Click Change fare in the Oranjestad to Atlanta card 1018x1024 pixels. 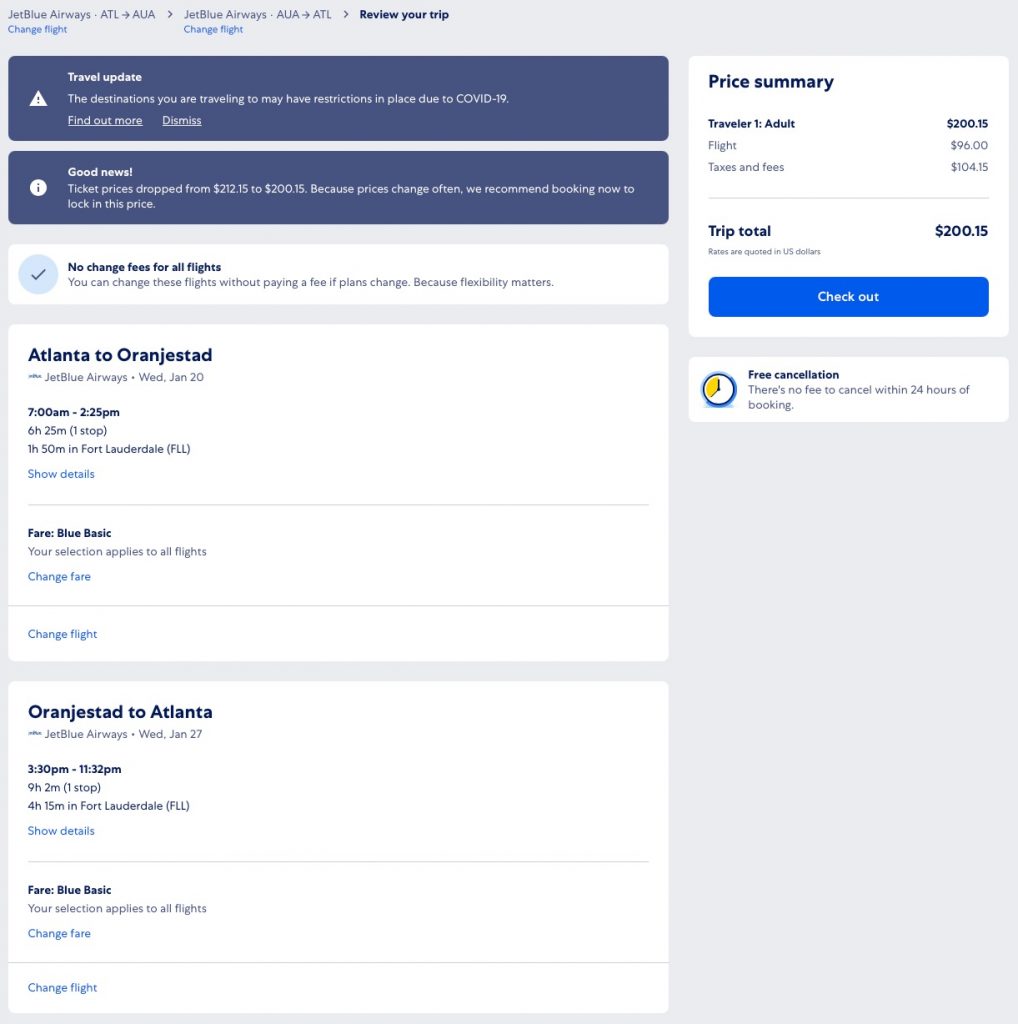tap(59, 934)
